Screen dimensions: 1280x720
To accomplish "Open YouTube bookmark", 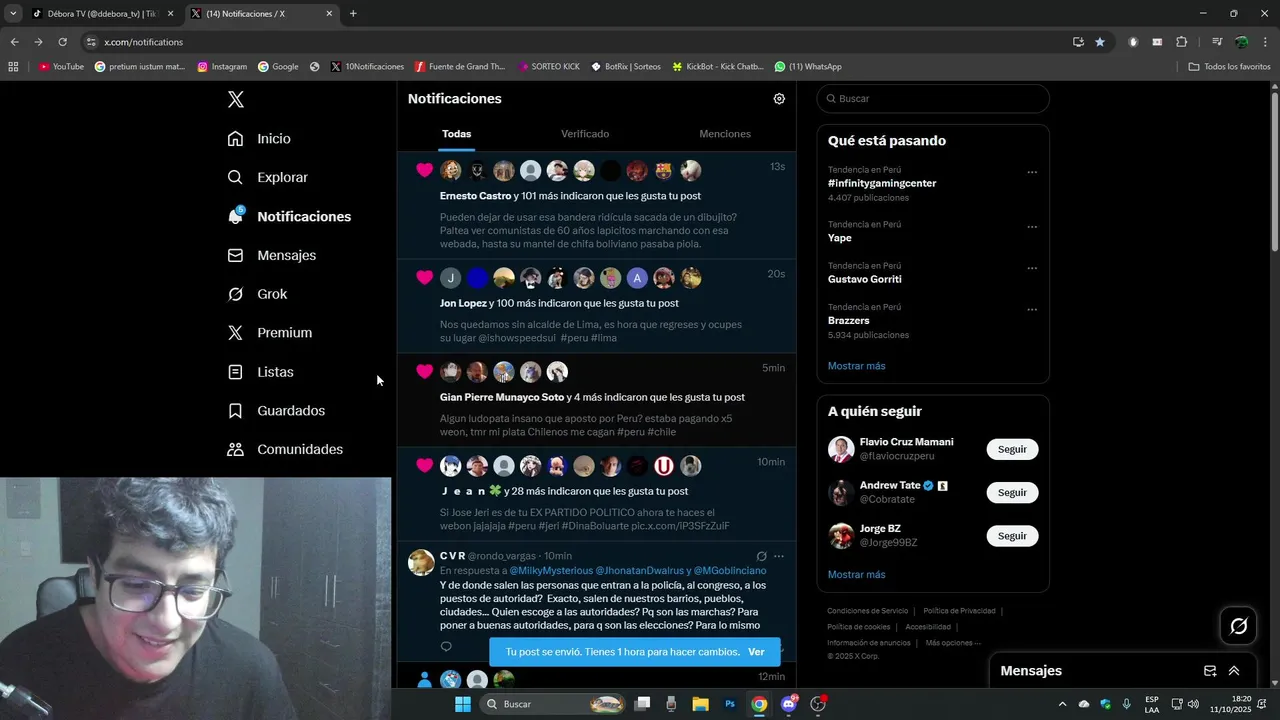I will (x=61, y=67).
